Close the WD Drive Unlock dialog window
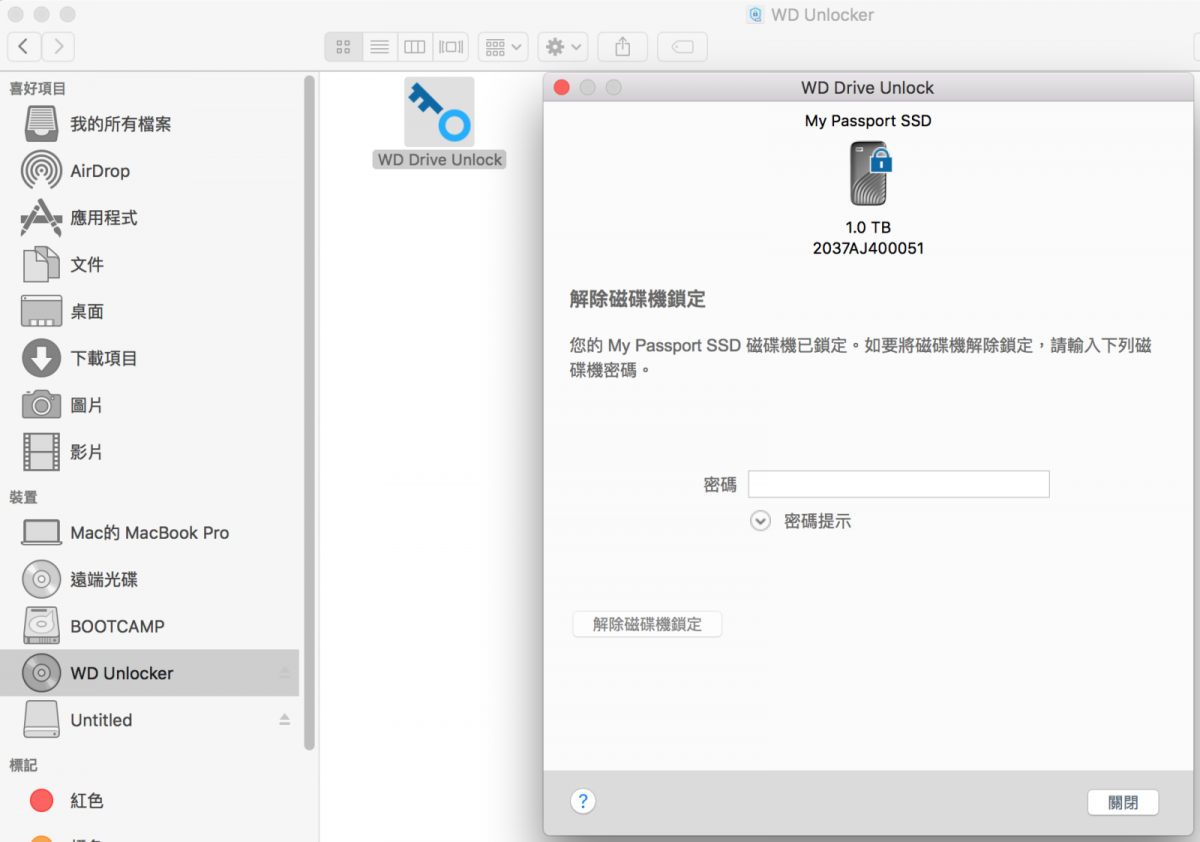Image resolution: width=1200 pixels, height=842 pixels. coord(562,88)
